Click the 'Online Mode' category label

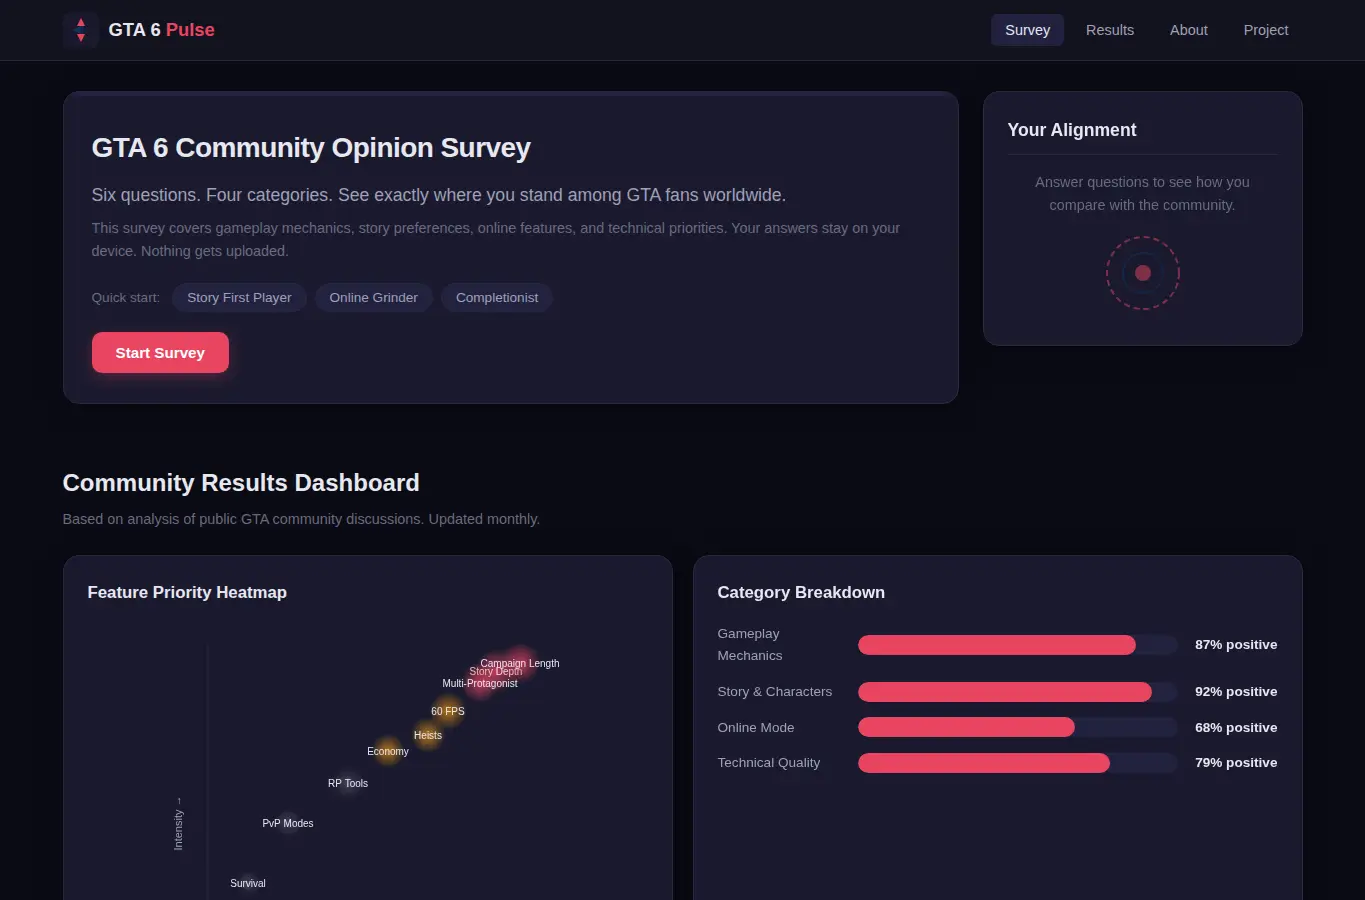click(x=756, y=728)
